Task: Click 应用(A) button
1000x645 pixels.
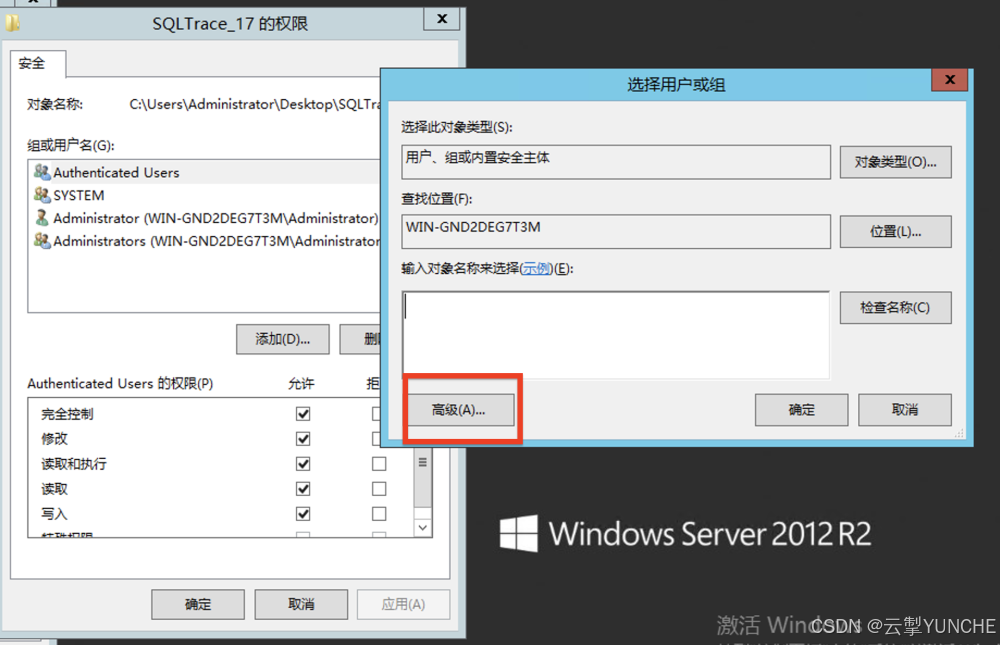Action: (403, 604)
